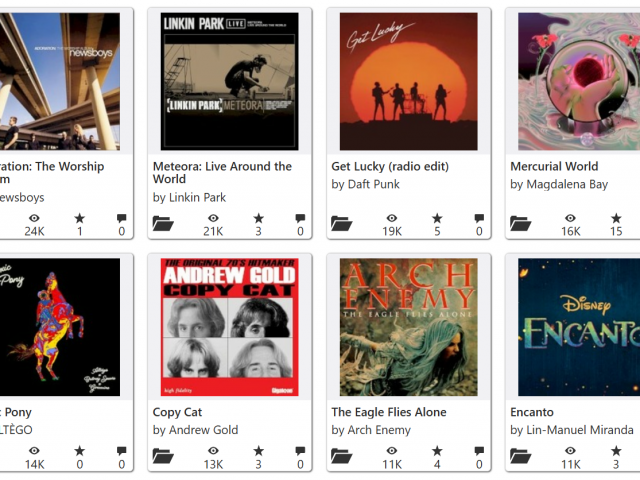Image resolution: width=640 pixels, height=480 pixels.
Task: Open artist link by Magdalena Bay
Action: click(x=559, y=184)
